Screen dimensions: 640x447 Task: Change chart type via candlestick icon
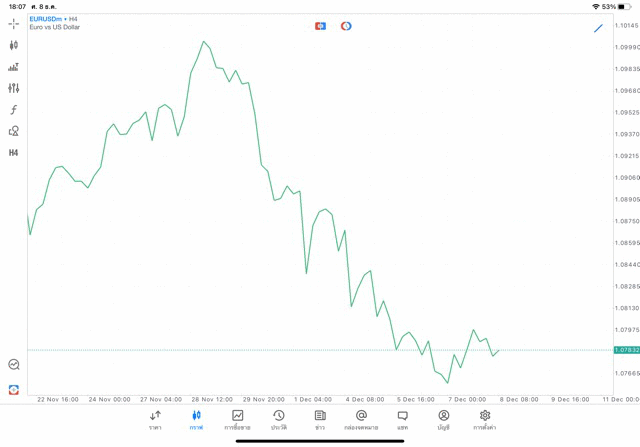coord(14,45)
